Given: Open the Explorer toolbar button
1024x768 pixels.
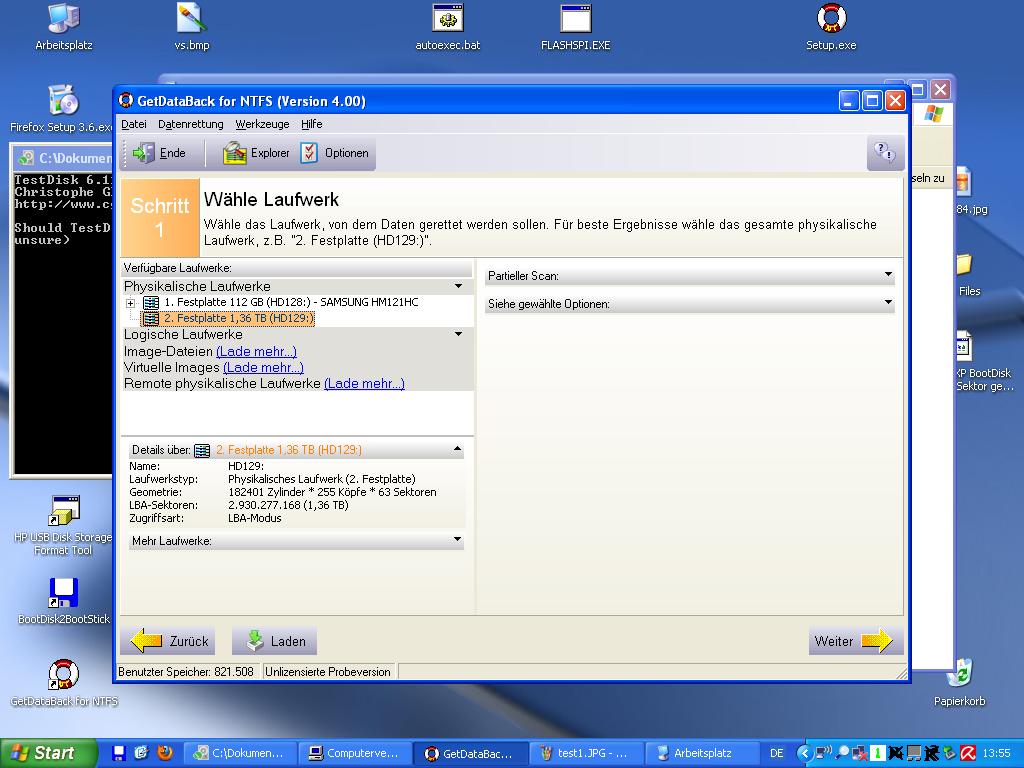Looking at the screenshot, I should (x=255, y=153).
